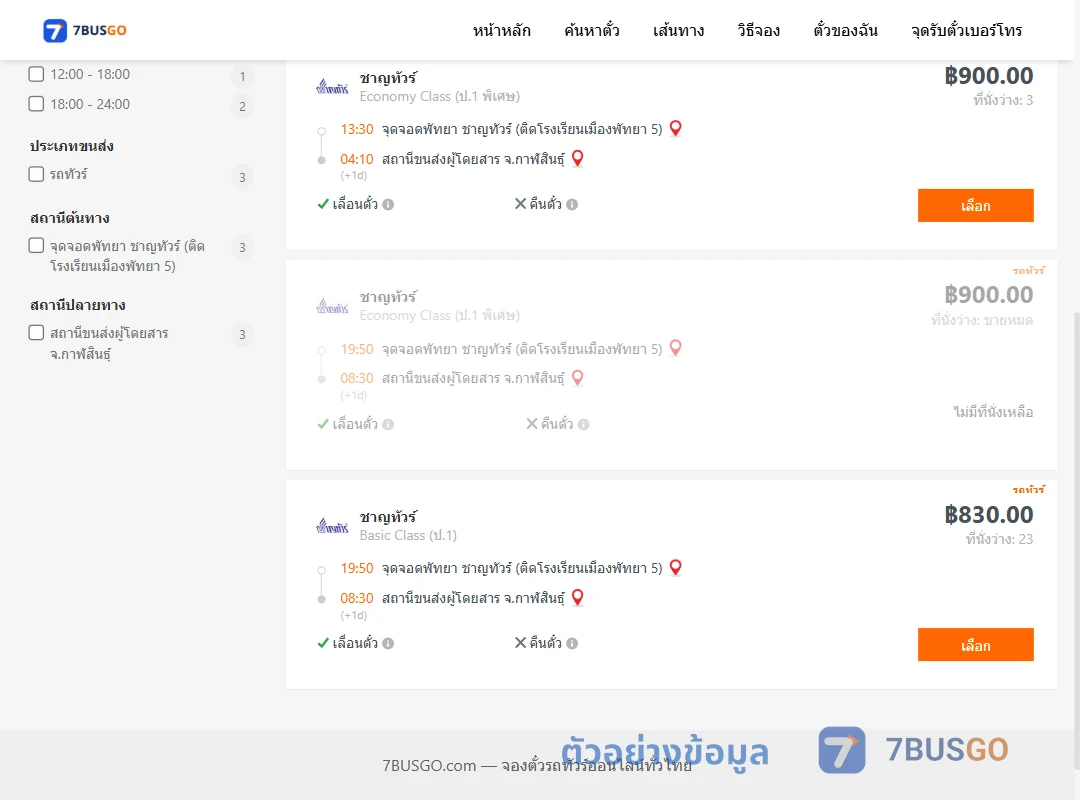Click 'ที่นั่งว่าง: 3' seat count text
Image resolution: width=1080 pixels, height=800 pixels.
(x=1003, y=100)
